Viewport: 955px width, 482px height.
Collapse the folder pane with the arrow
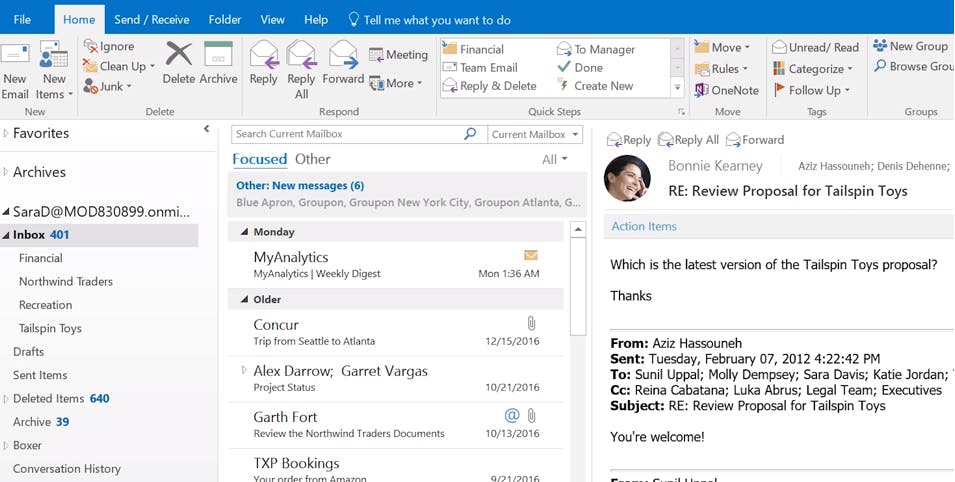coord(206,129)
